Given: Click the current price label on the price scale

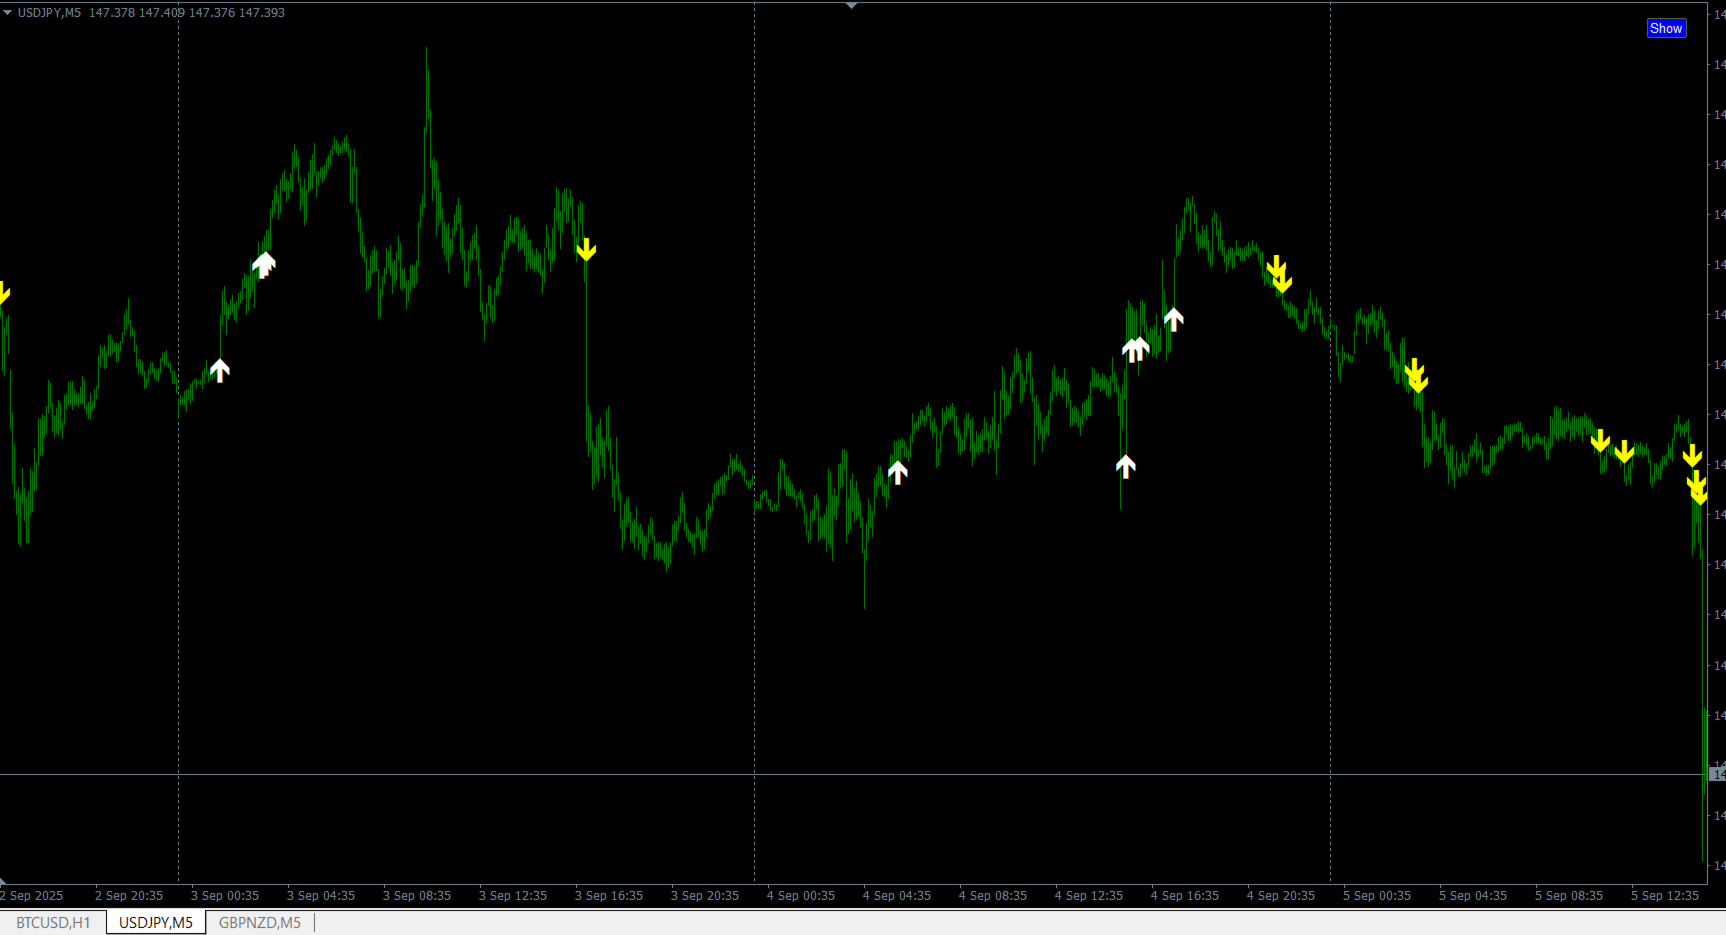Looking at the screenshot, I should tap(1717, 774).
